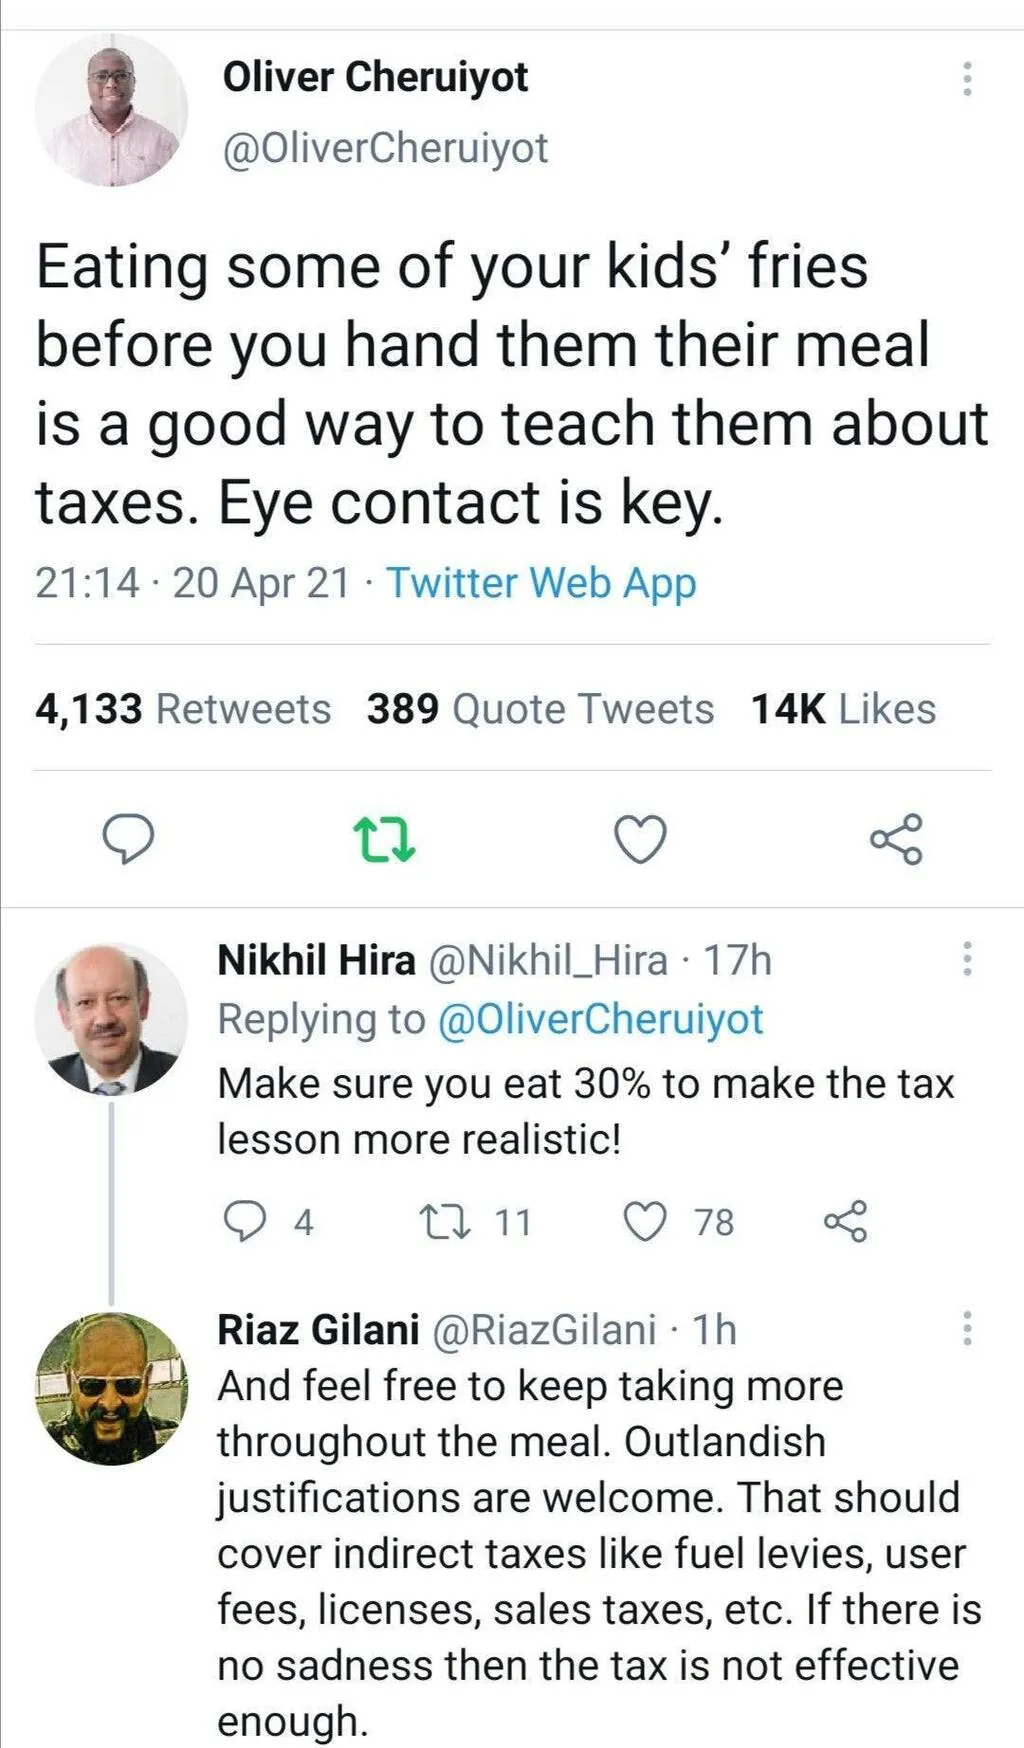Like Nikhil Hira's reply

(x=645, y=1221)
